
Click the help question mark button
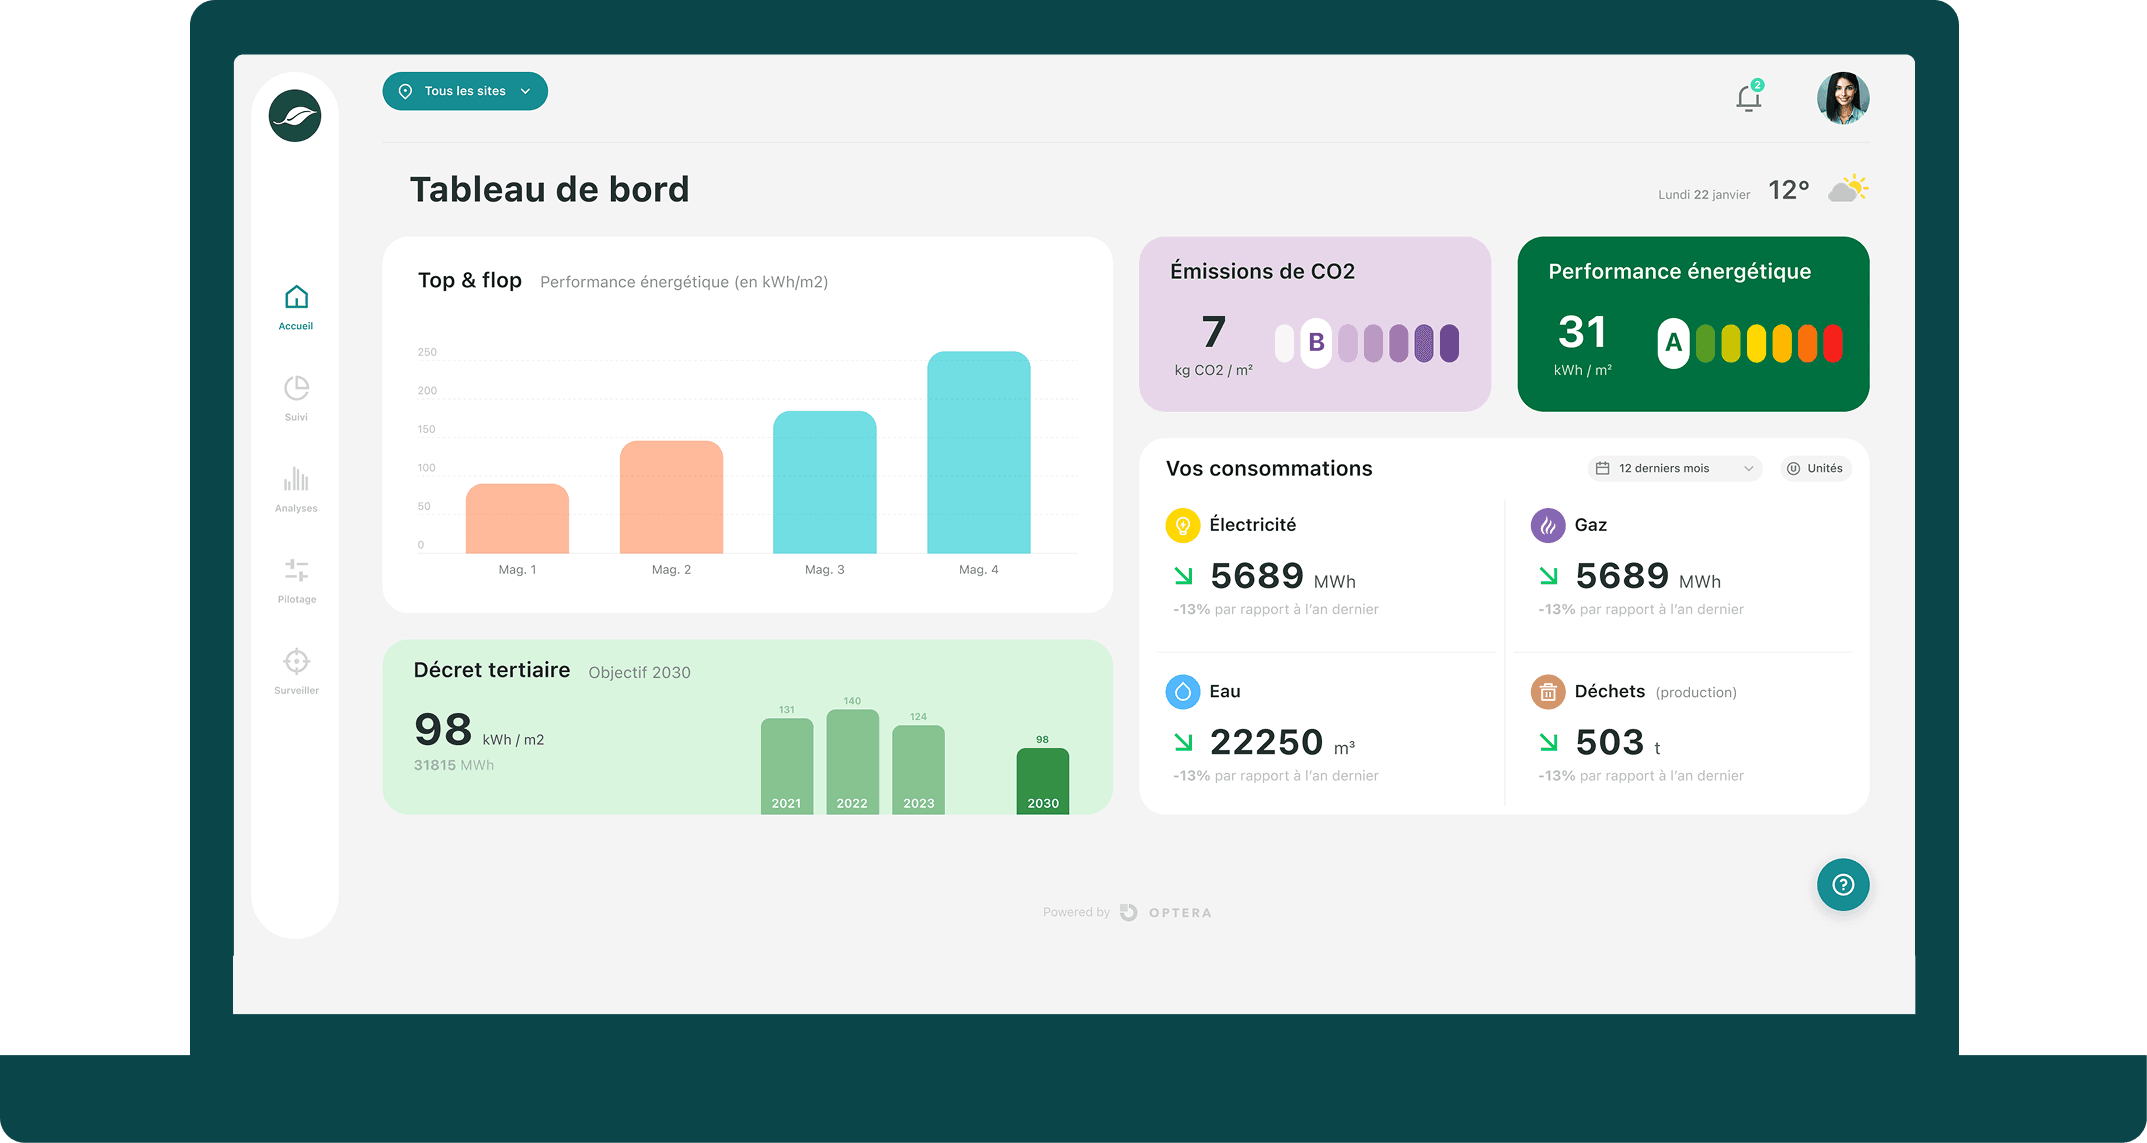coord(1842,885)
